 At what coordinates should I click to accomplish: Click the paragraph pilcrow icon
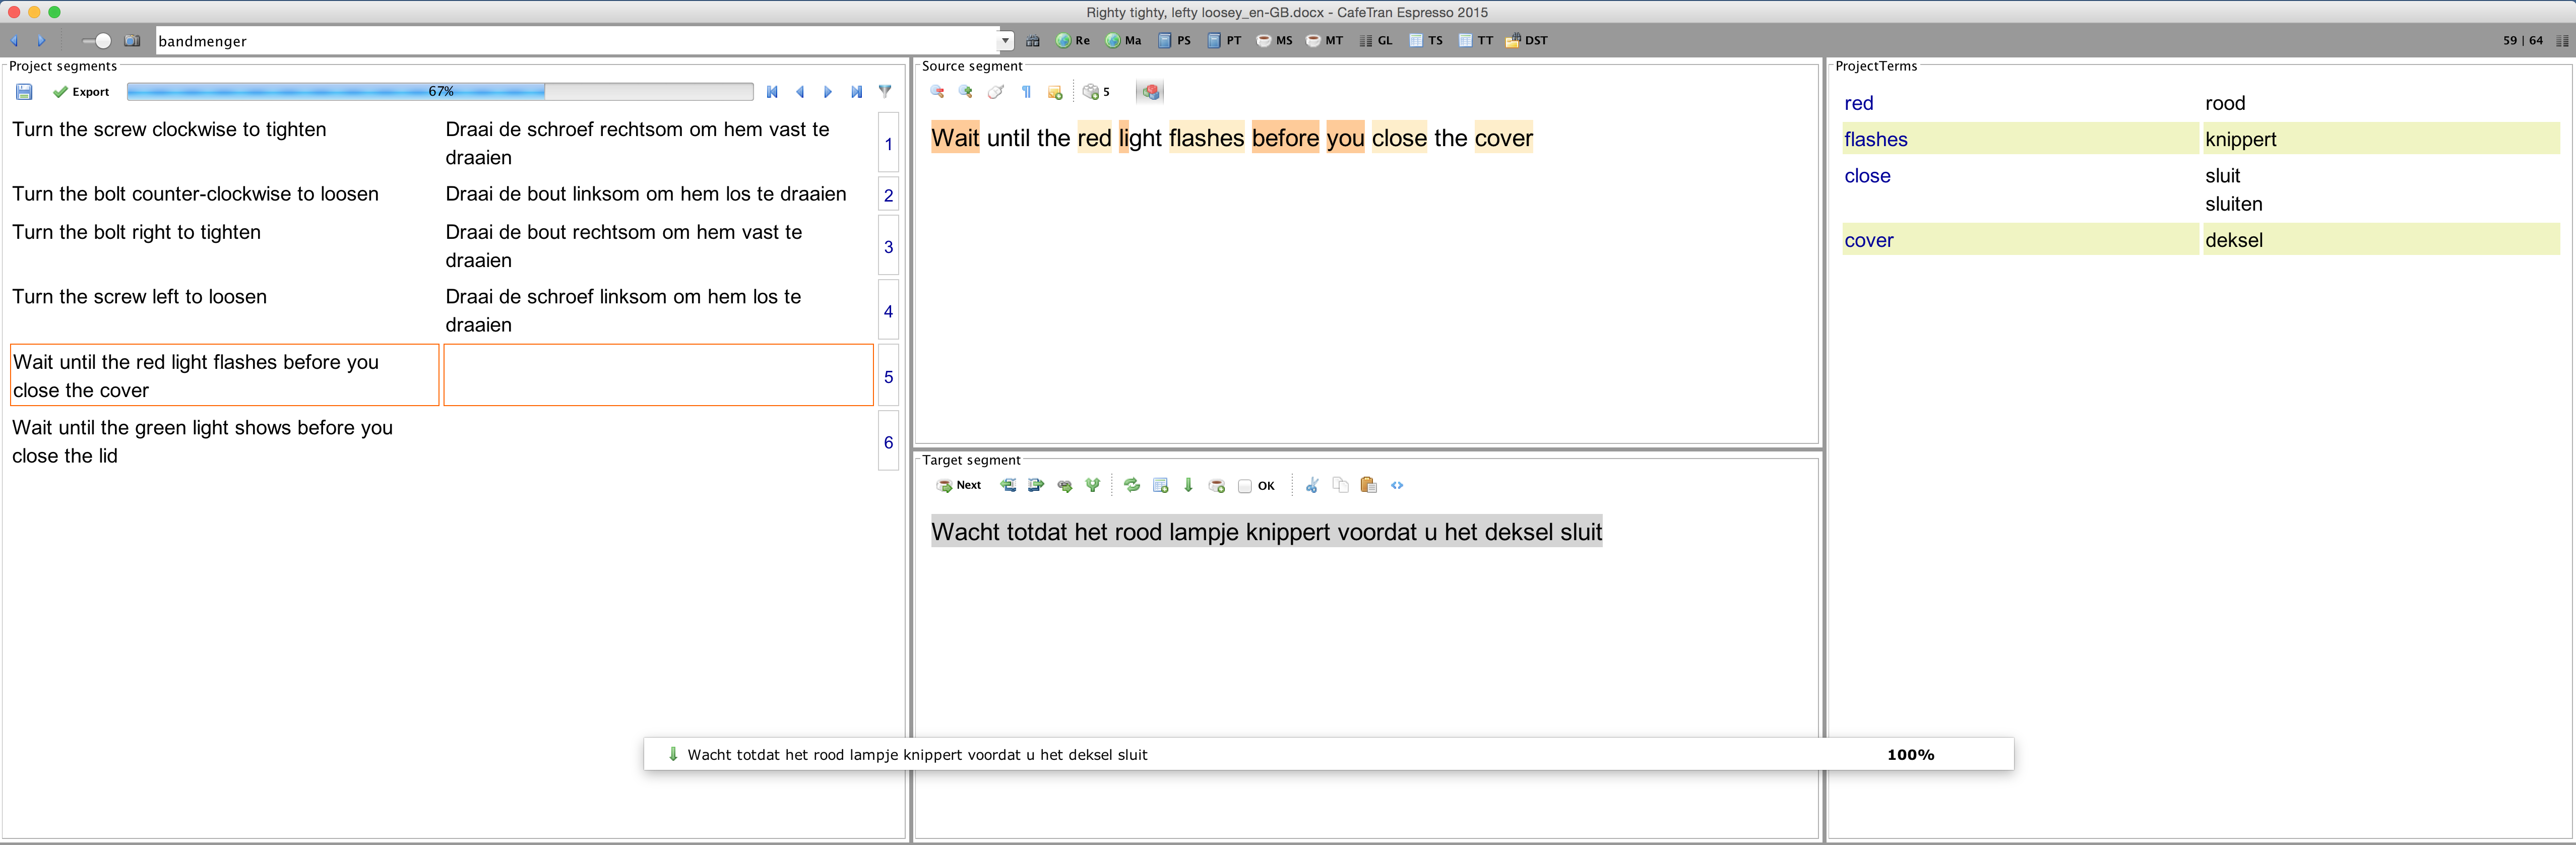1026,92
